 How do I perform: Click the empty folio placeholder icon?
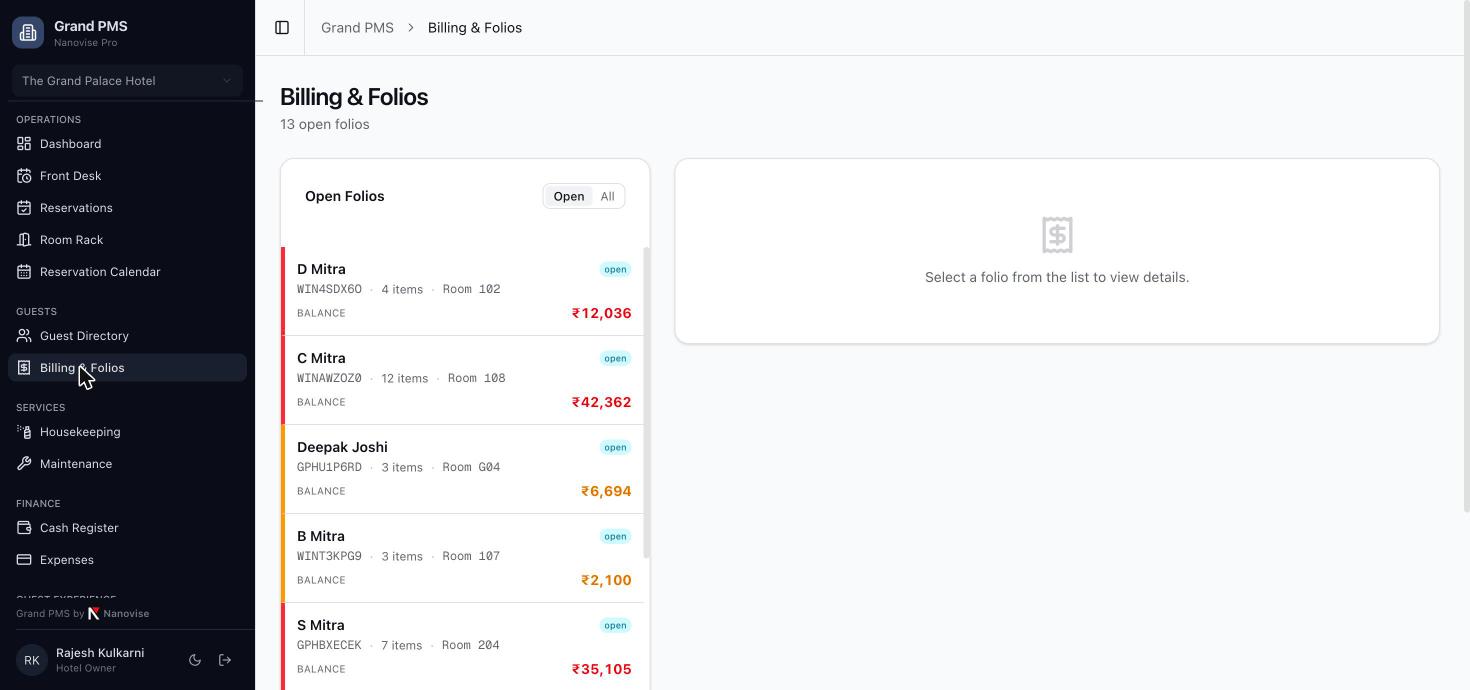(x=1057, y=235)
